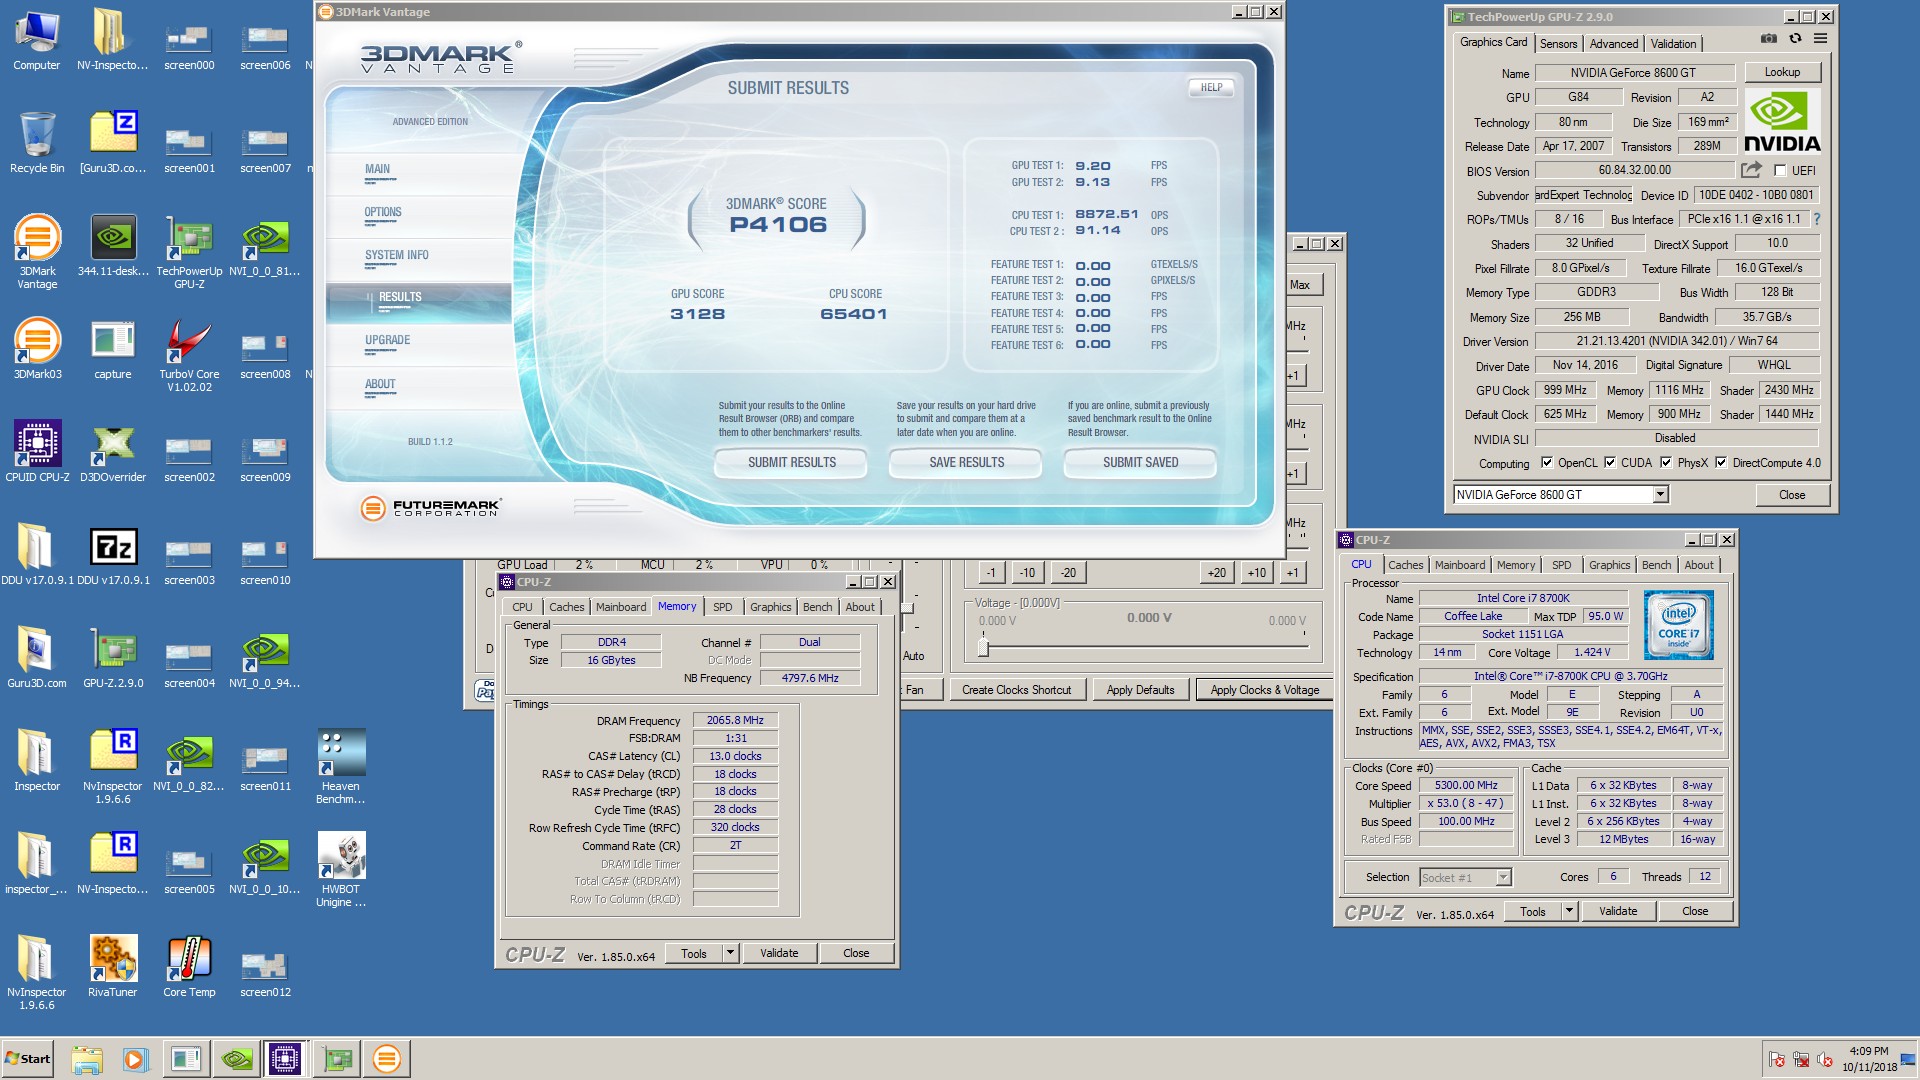Open the GPU-Z hamburger menu icon

tap(1821, 38)
